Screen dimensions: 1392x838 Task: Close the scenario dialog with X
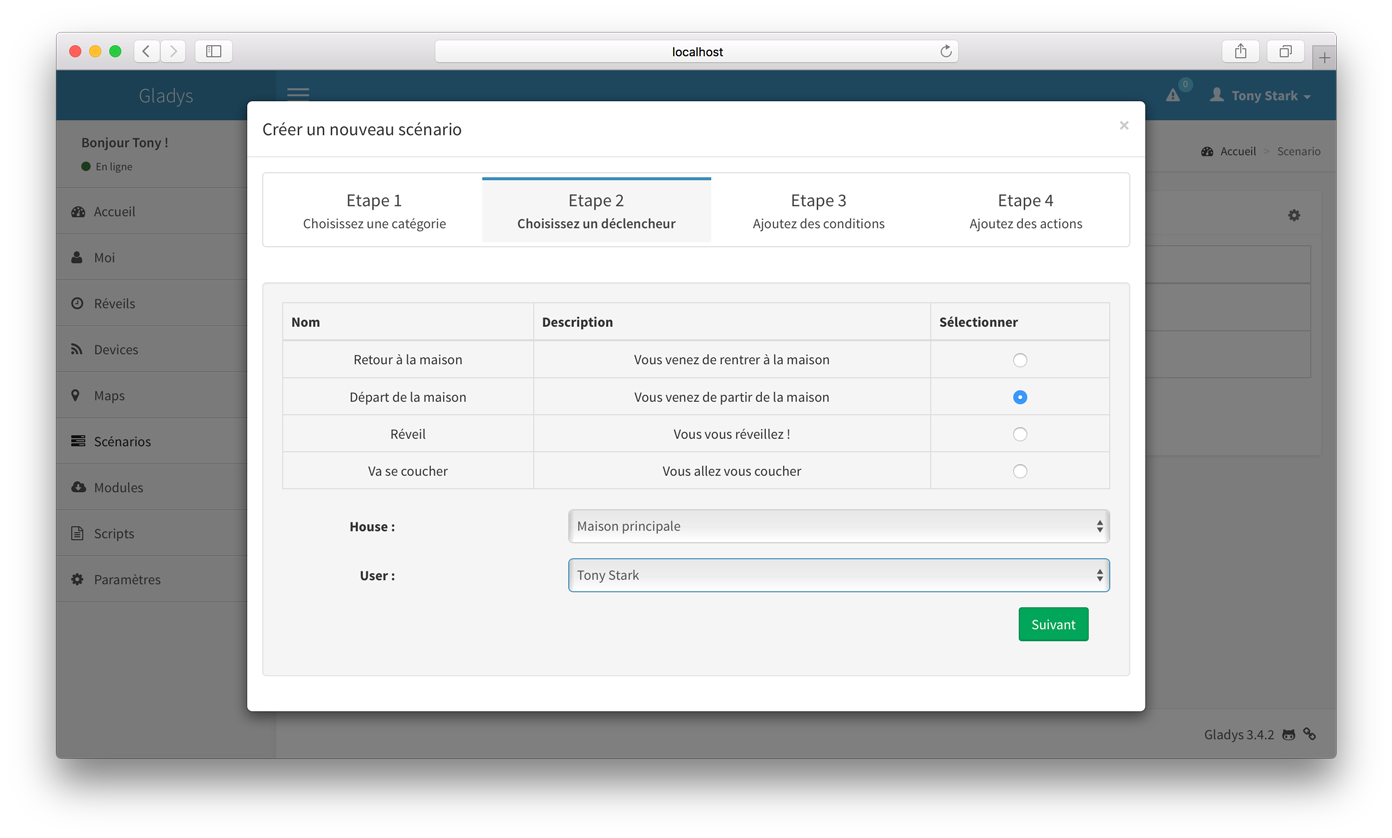point(1124,125)
